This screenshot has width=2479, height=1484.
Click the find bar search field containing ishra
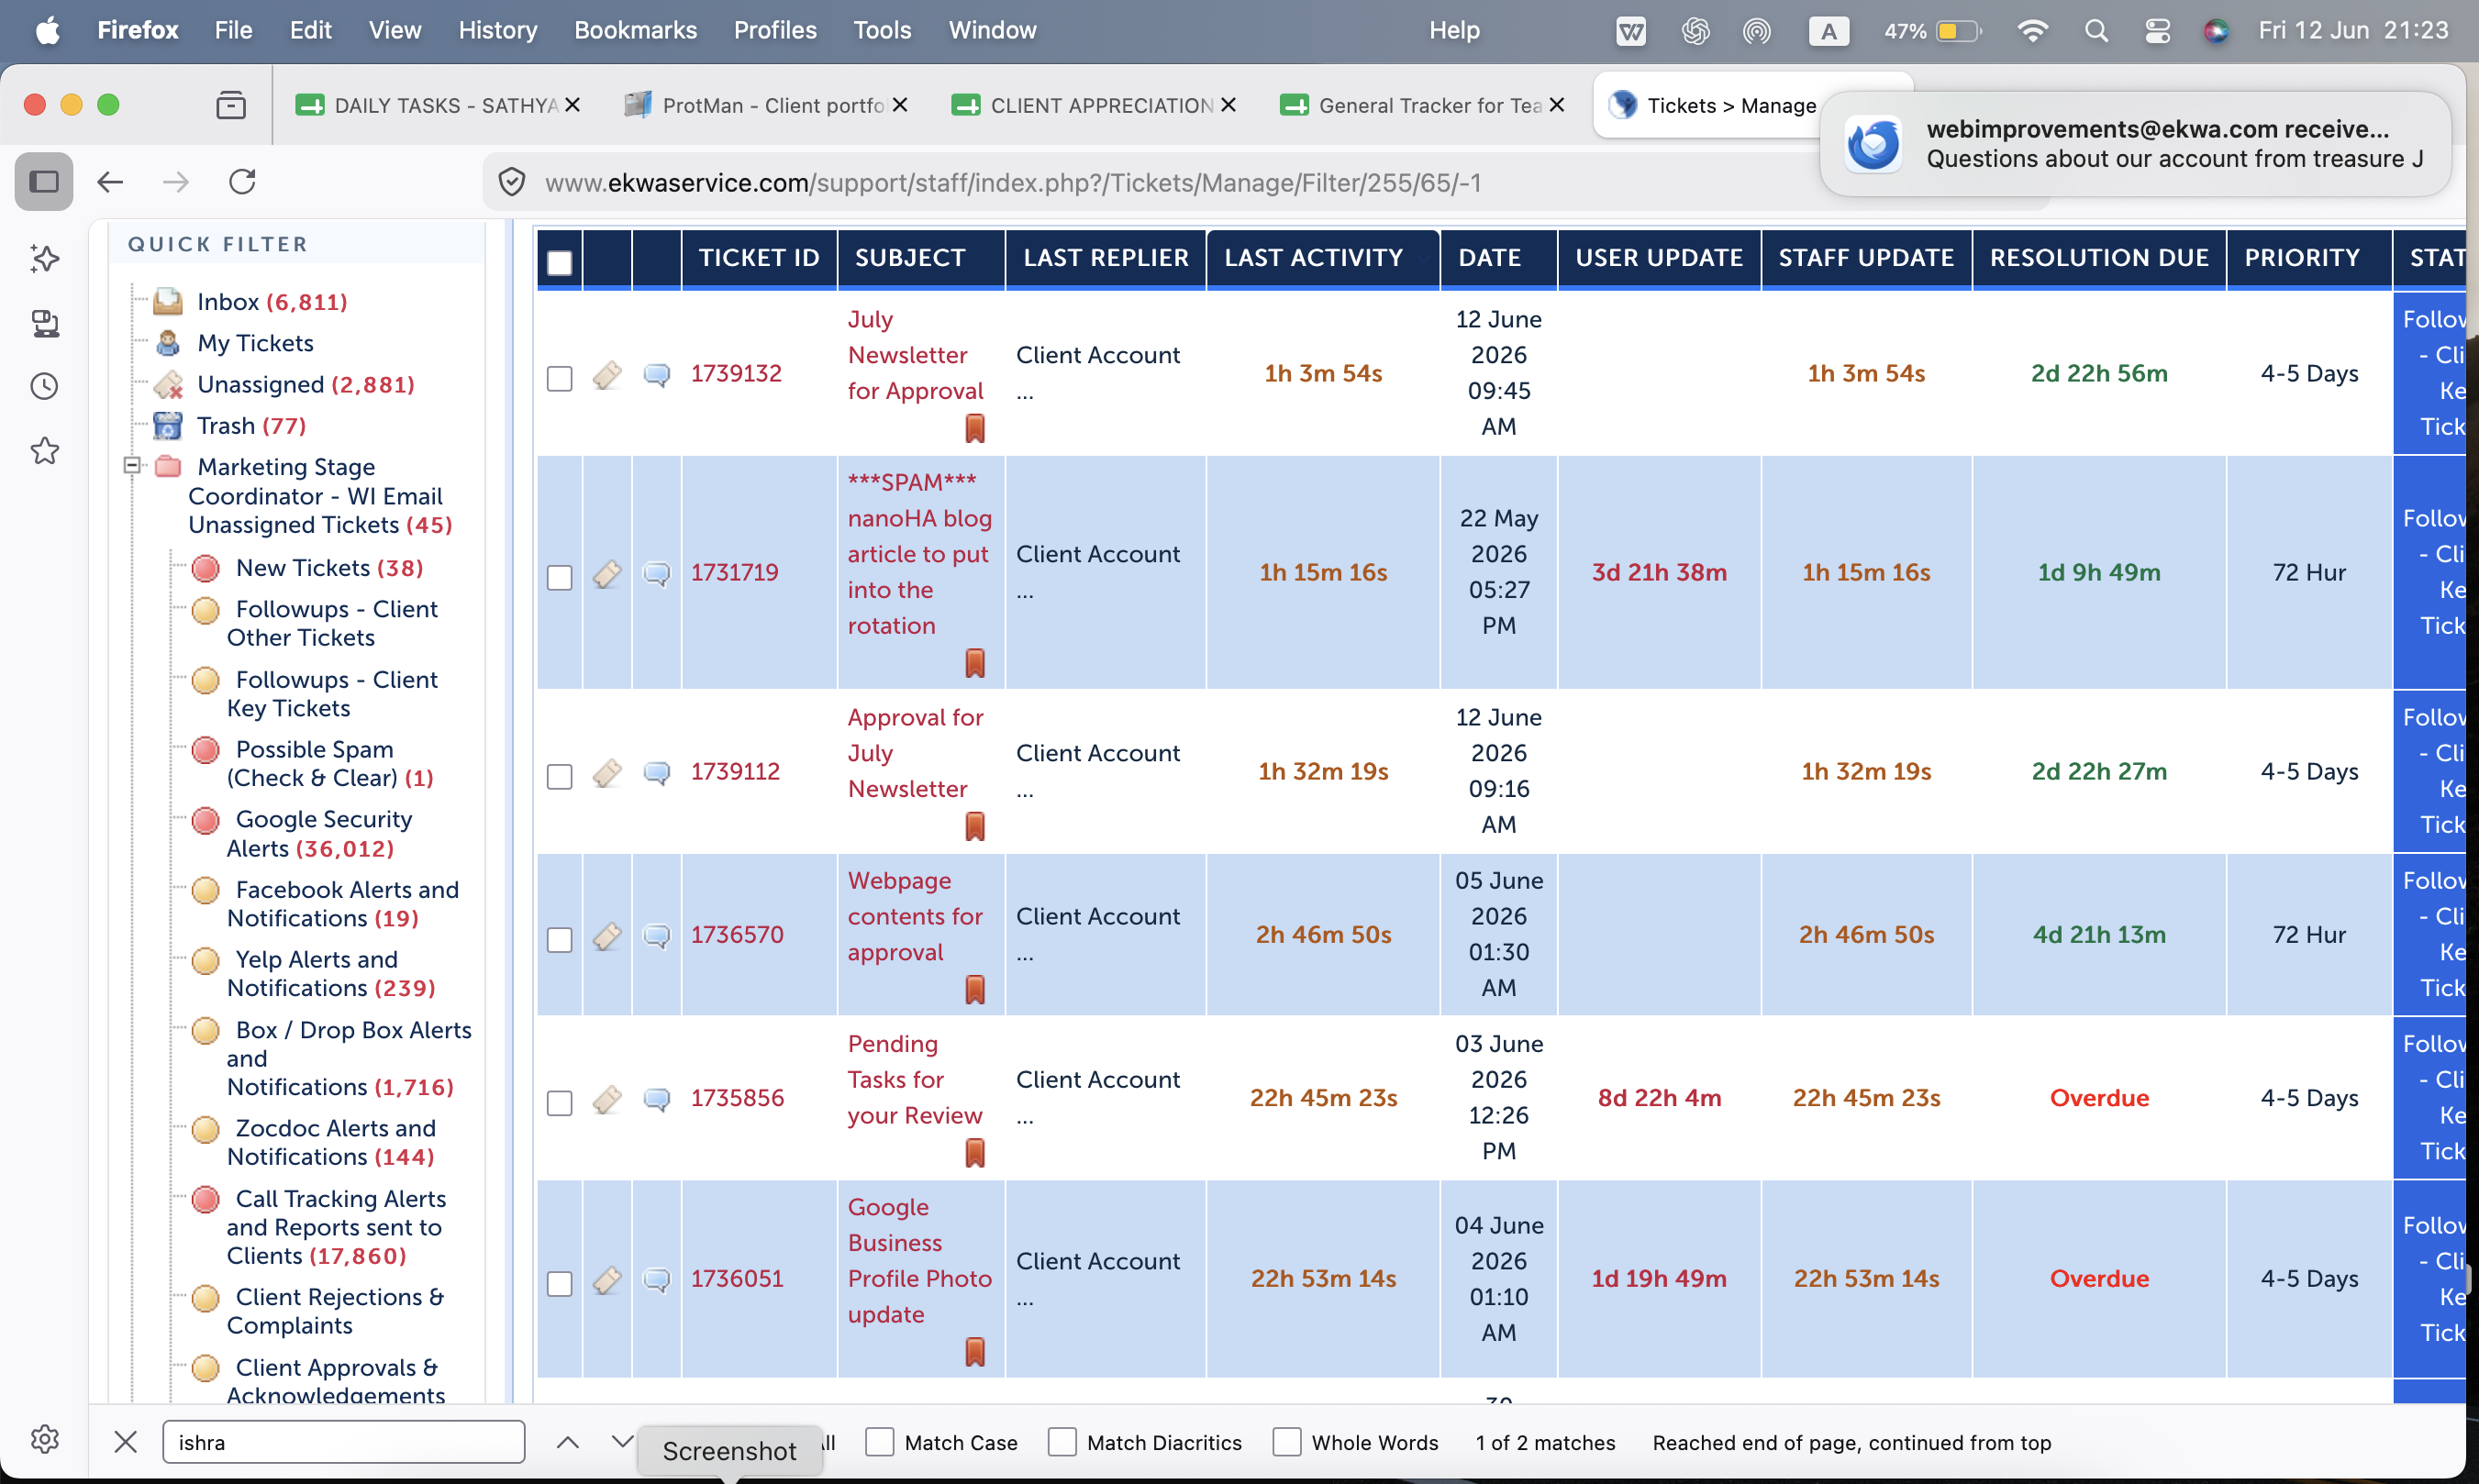click(343, 1442)
